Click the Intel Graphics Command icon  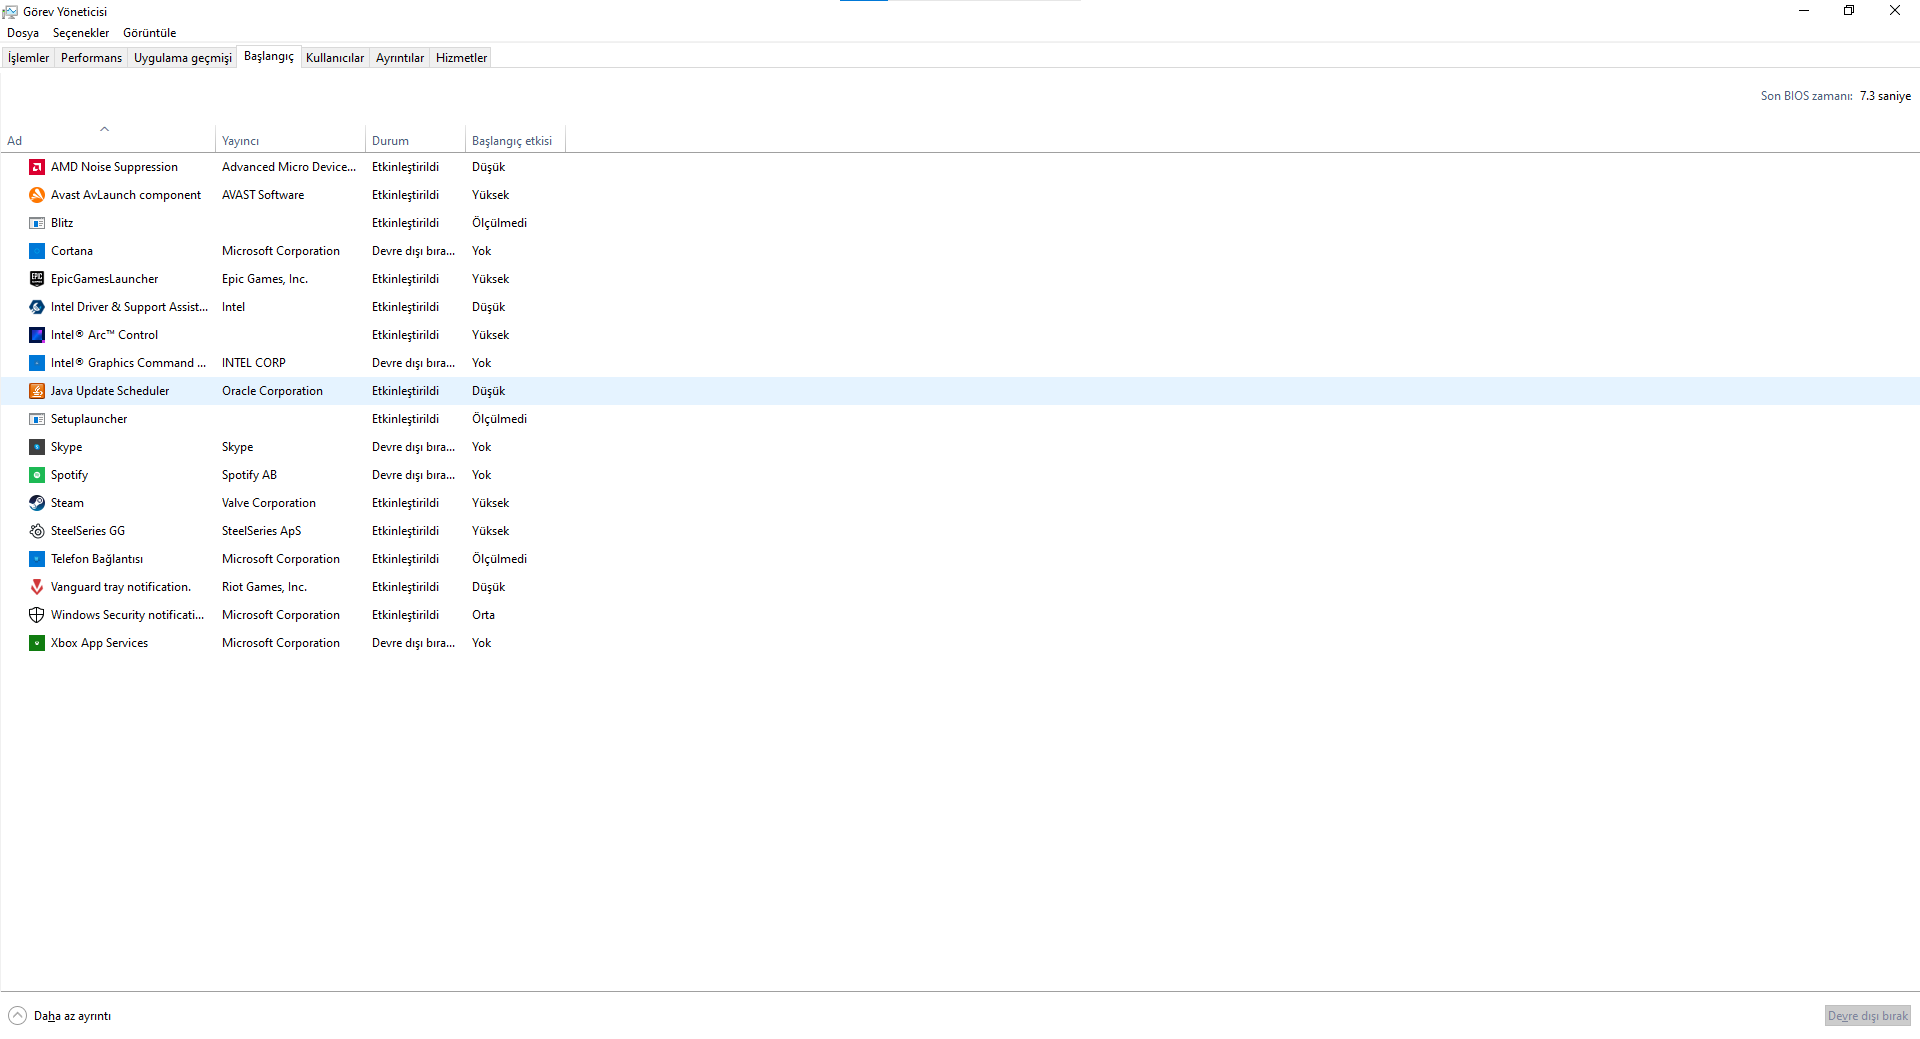[37, 363]
